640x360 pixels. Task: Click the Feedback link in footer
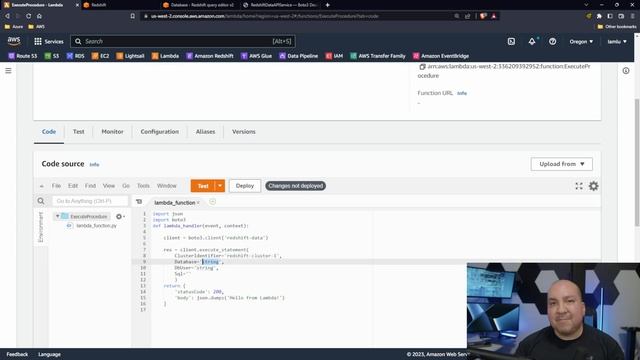(x=17, y=354)
